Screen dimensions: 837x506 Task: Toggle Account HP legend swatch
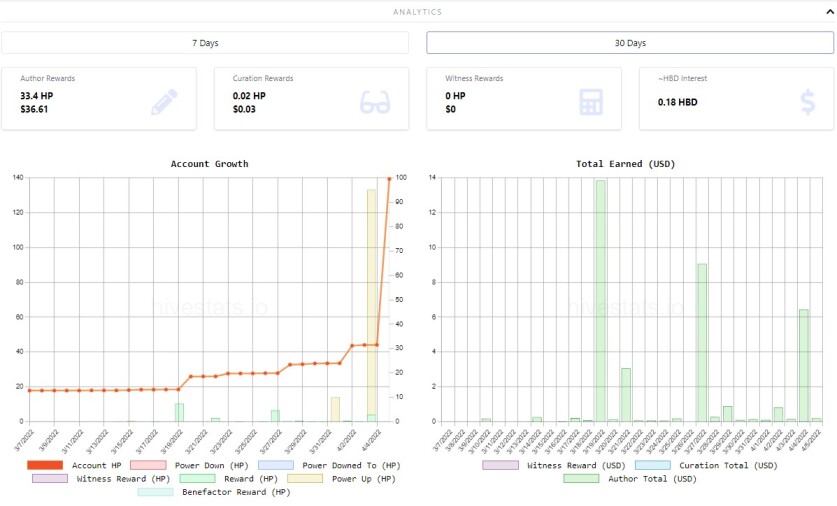(45, 465)
